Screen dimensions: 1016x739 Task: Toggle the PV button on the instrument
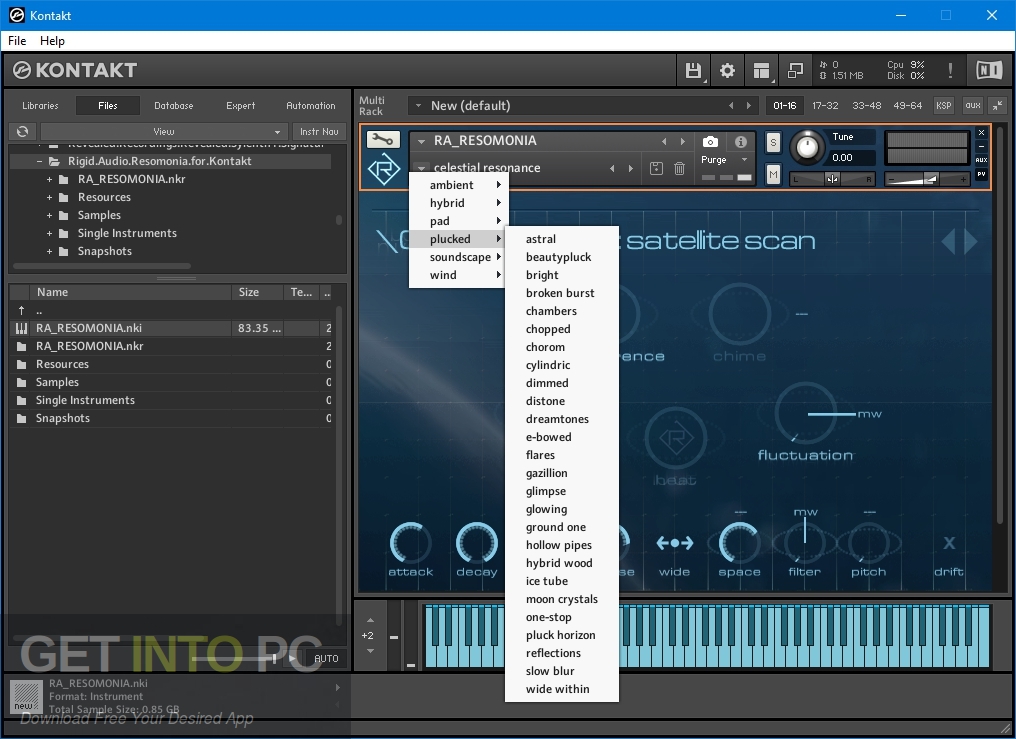tap(981, 174)
